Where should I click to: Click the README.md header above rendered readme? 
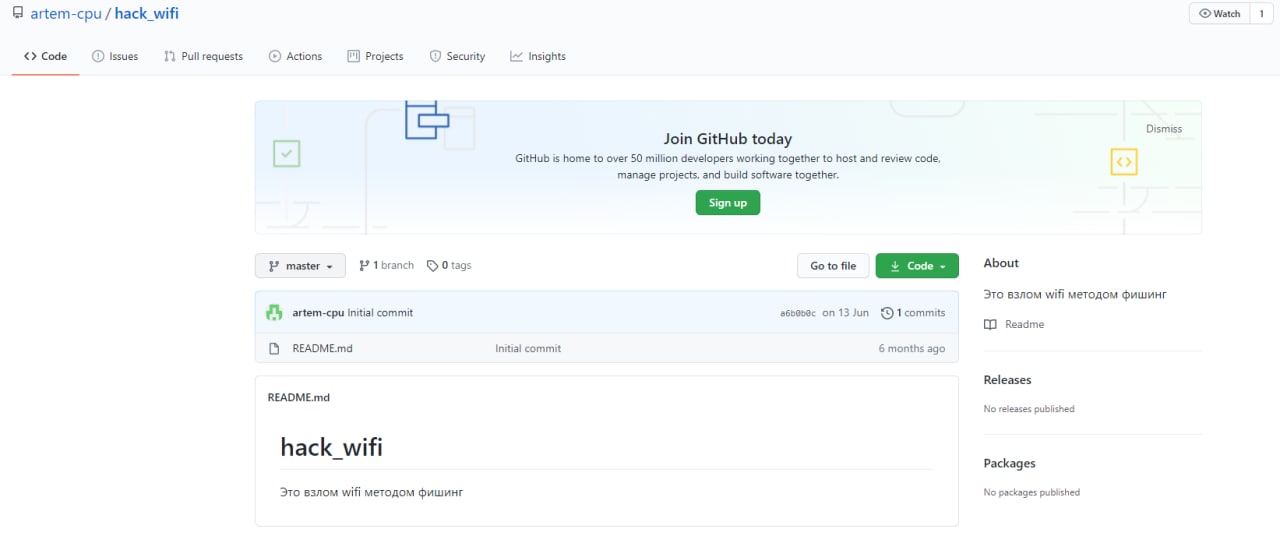tap(299, 397)
